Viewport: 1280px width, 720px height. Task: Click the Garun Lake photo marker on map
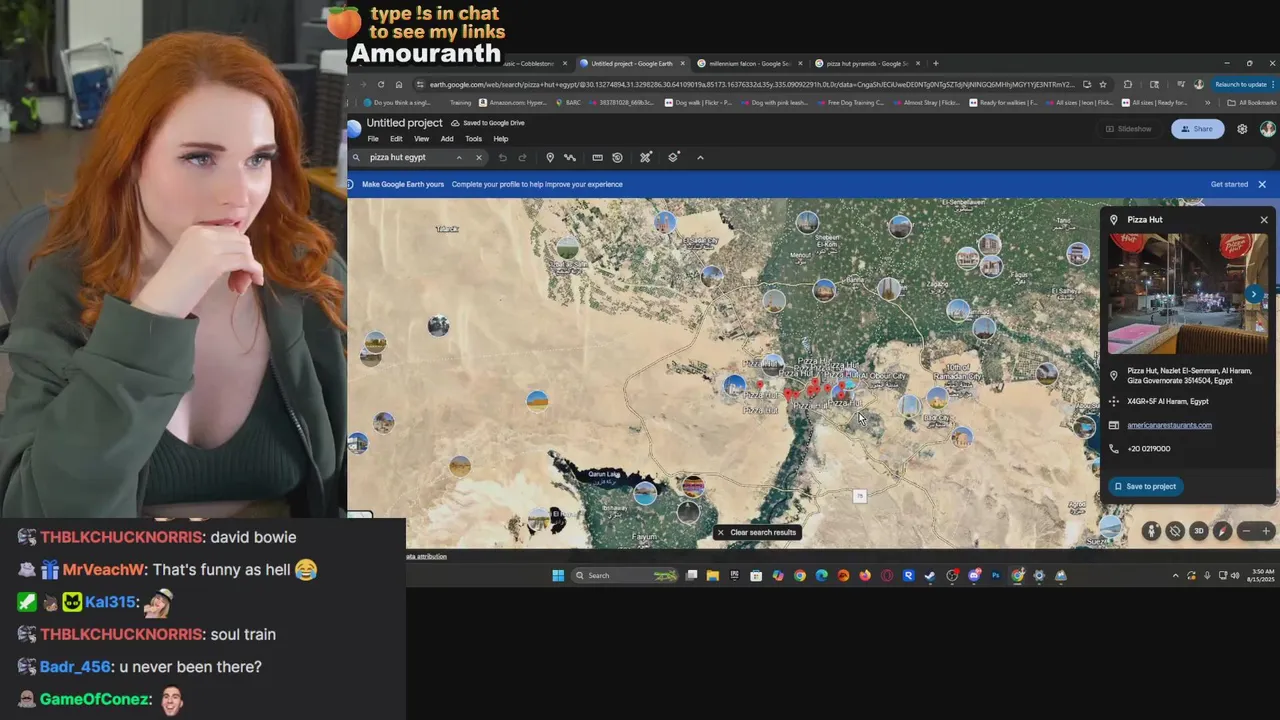(645, 492)
